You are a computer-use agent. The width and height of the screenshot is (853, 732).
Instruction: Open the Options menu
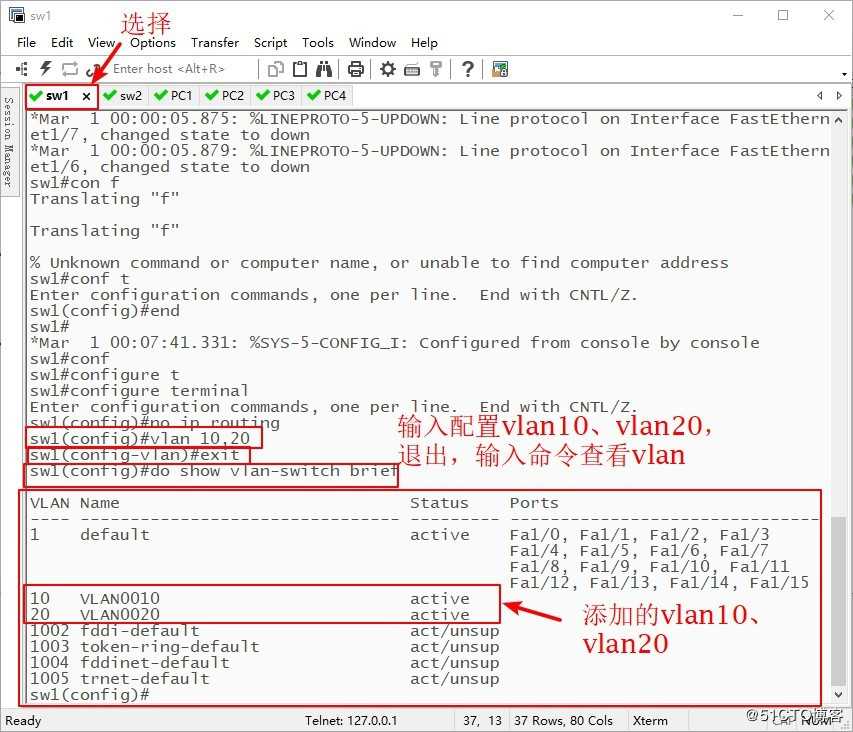tap(152, 42)
